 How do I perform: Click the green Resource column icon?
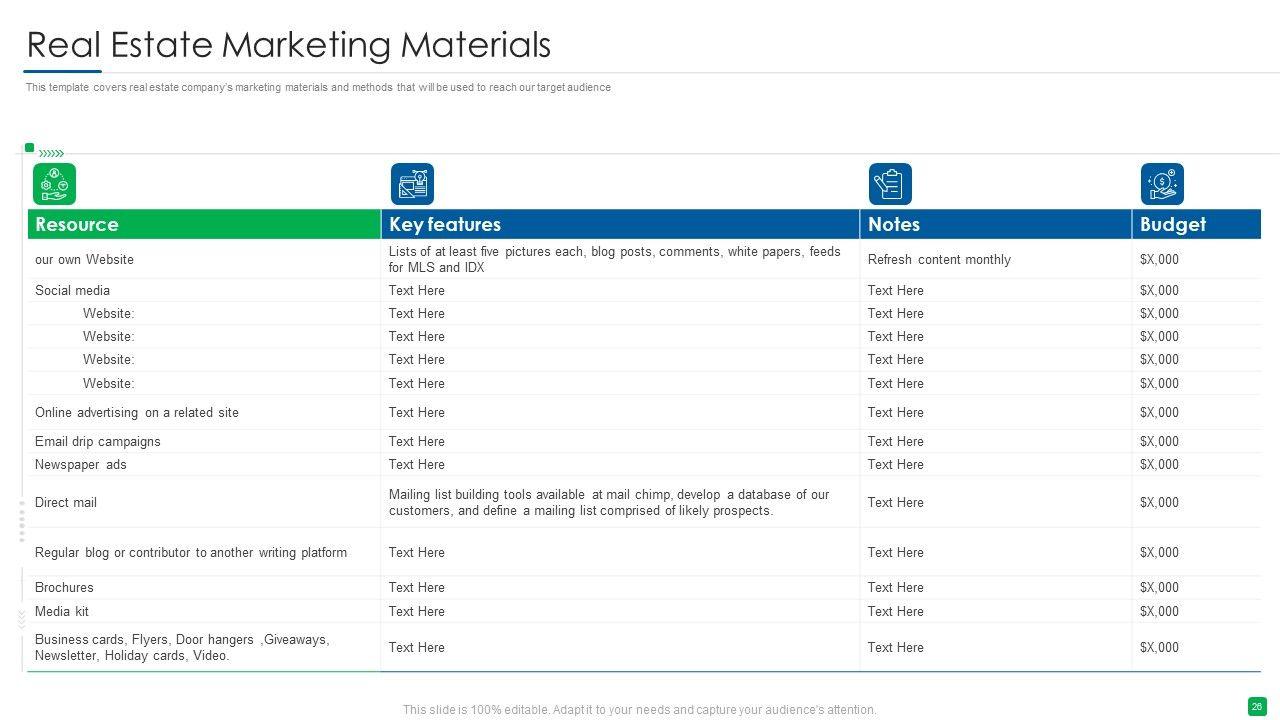tap(54, 184)
